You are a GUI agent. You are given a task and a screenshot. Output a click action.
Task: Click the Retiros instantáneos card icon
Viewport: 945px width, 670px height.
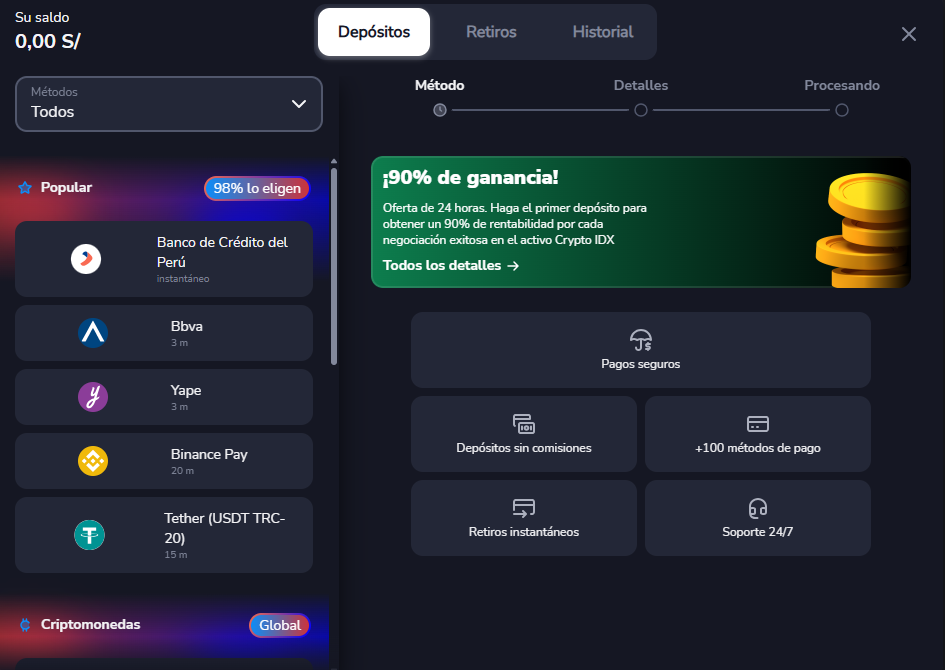tap(524, 508)
